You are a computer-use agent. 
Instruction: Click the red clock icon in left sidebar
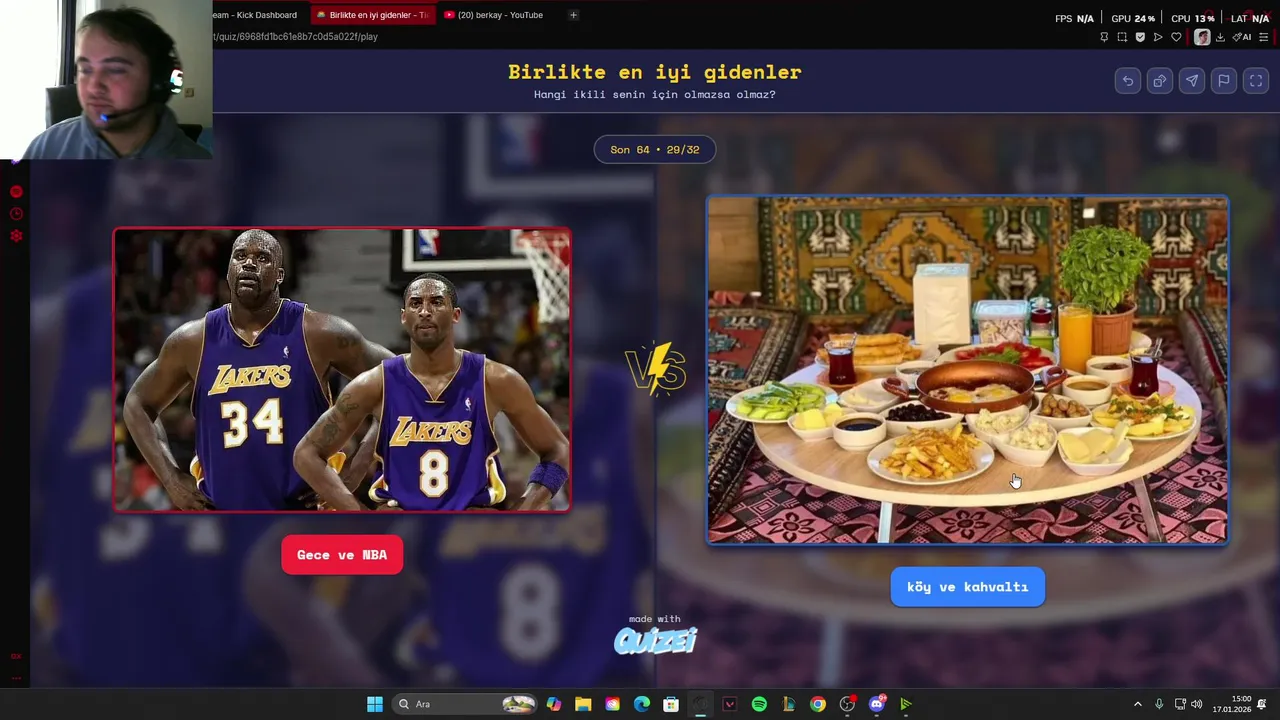click(x=16, y=214)
